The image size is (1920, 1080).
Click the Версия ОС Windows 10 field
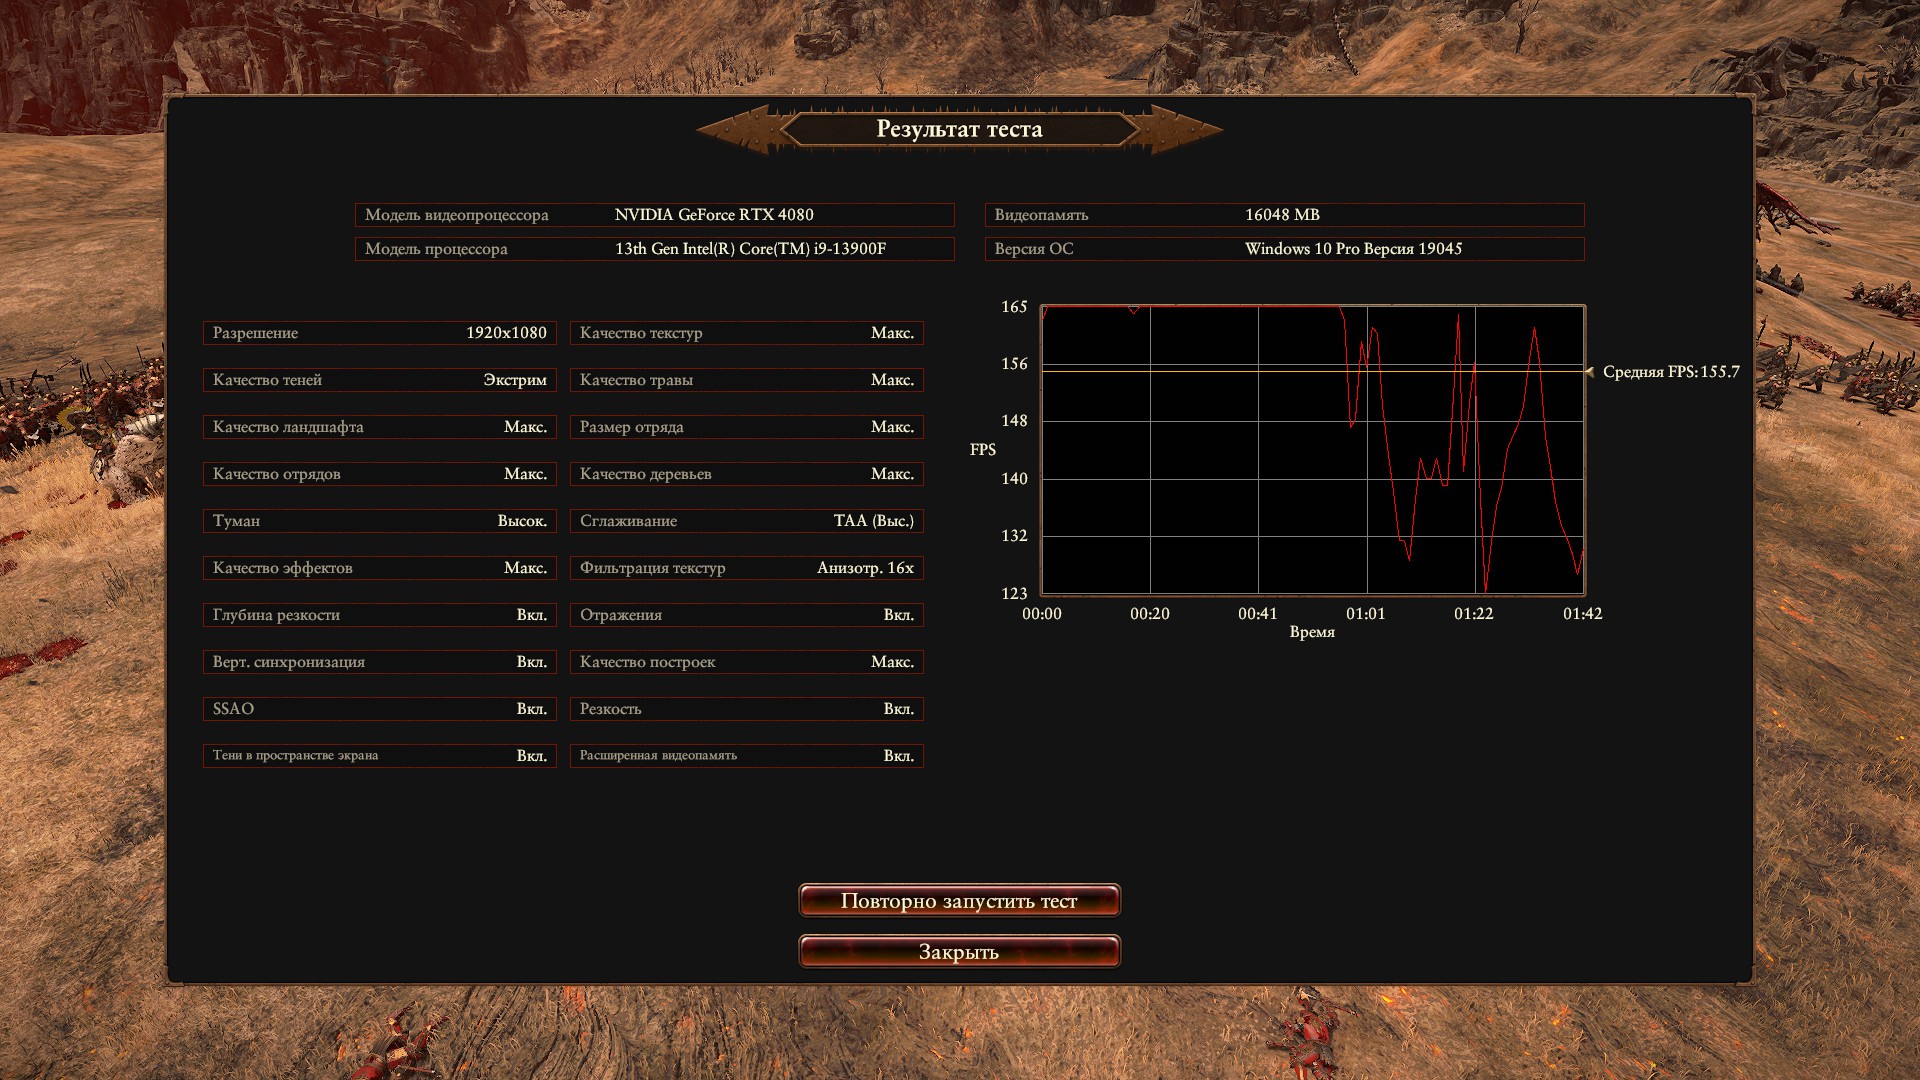pos(1284,249)
